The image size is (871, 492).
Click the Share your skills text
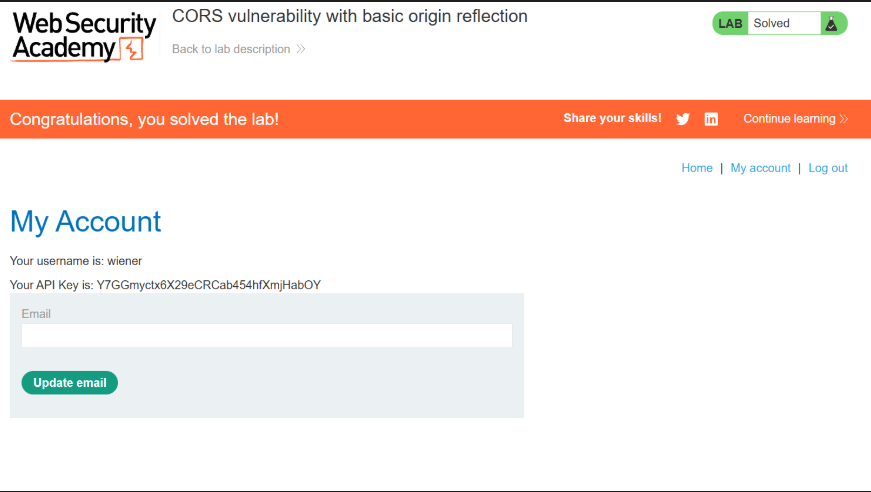coord(612,118)
